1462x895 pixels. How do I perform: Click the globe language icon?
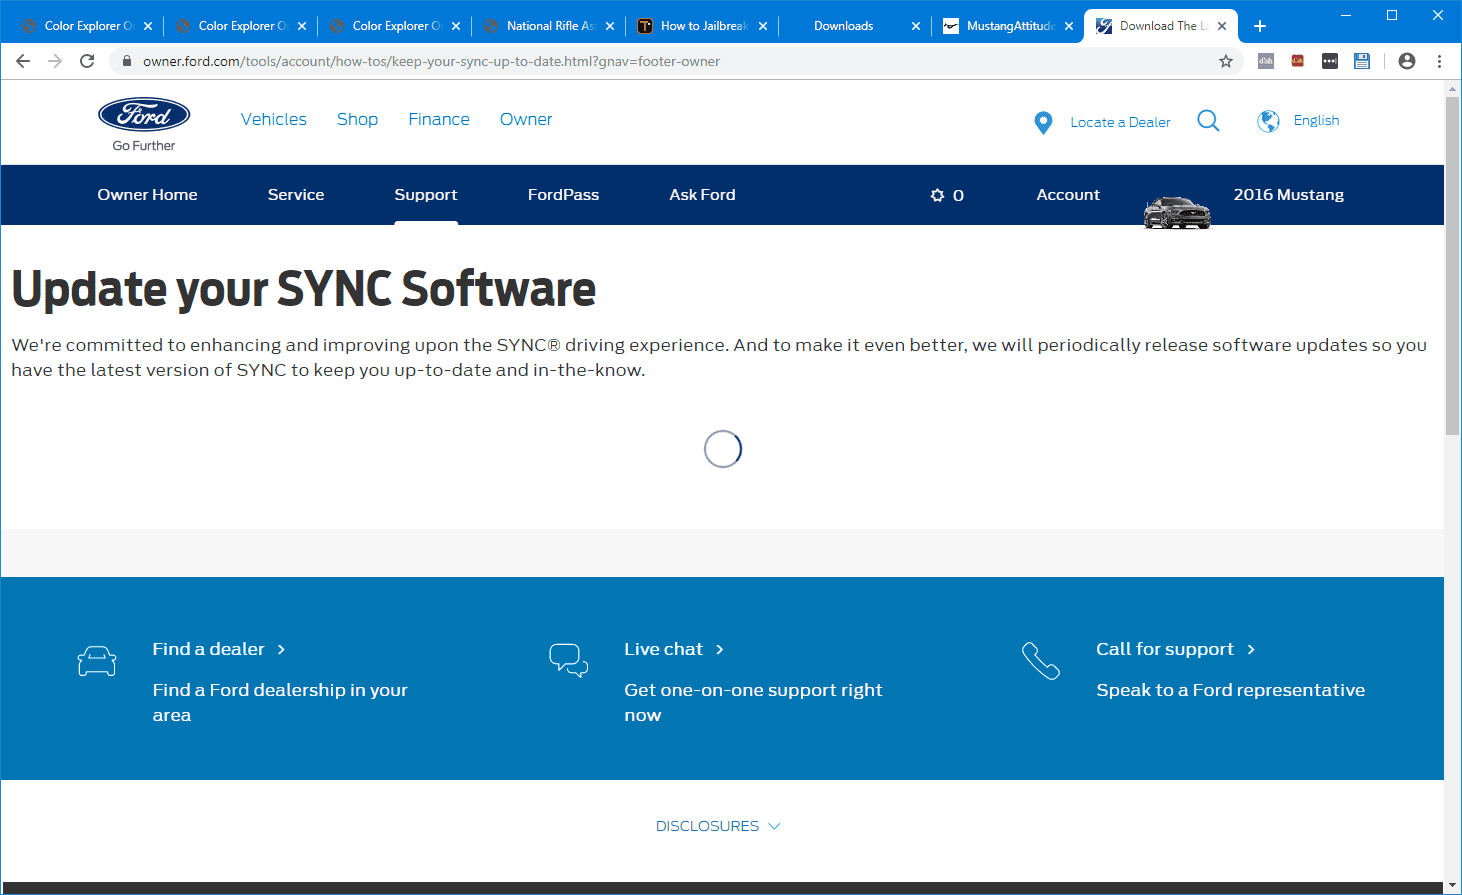click(1268, 121)
